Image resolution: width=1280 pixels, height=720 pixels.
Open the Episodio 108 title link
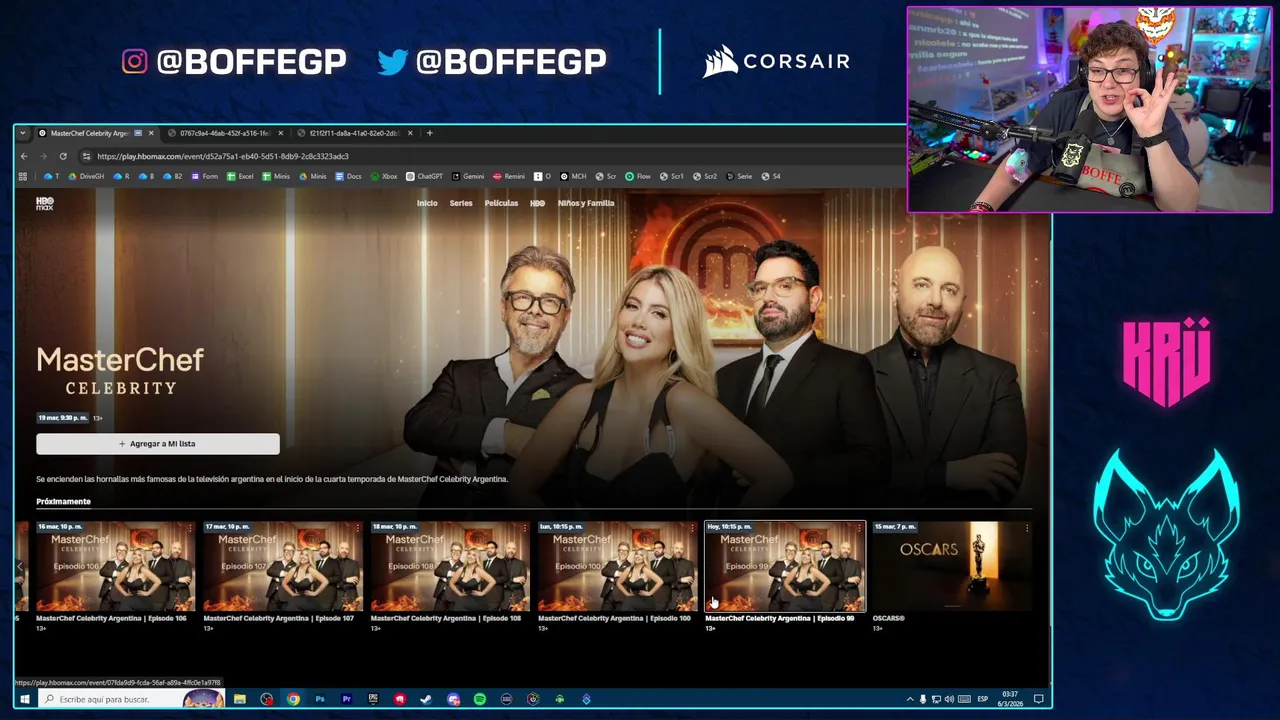point(446,618)
